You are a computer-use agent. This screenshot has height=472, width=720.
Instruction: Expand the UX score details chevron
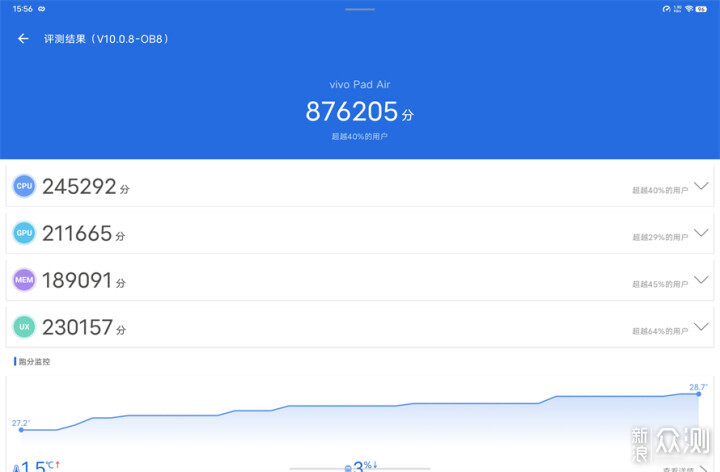[701, 327]
